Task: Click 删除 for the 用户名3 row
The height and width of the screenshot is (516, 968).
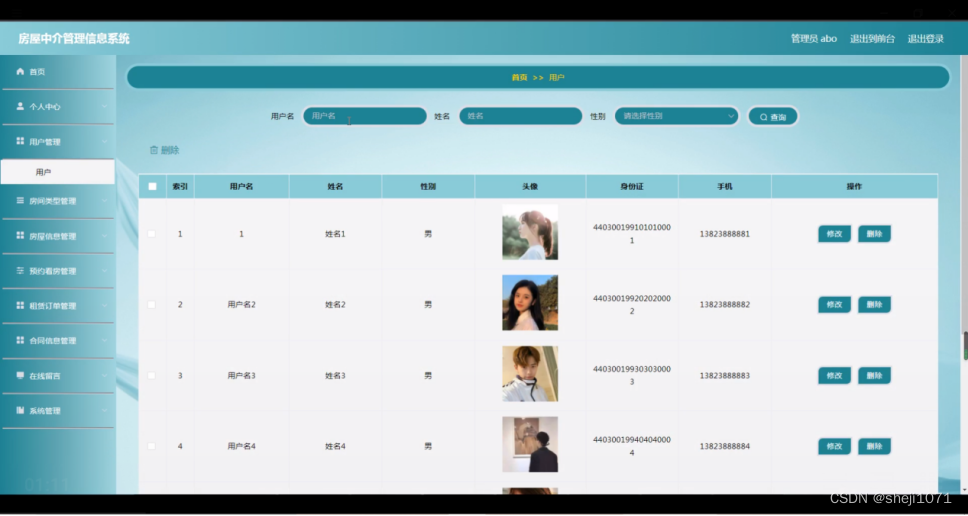Action: tap(874, 375)
